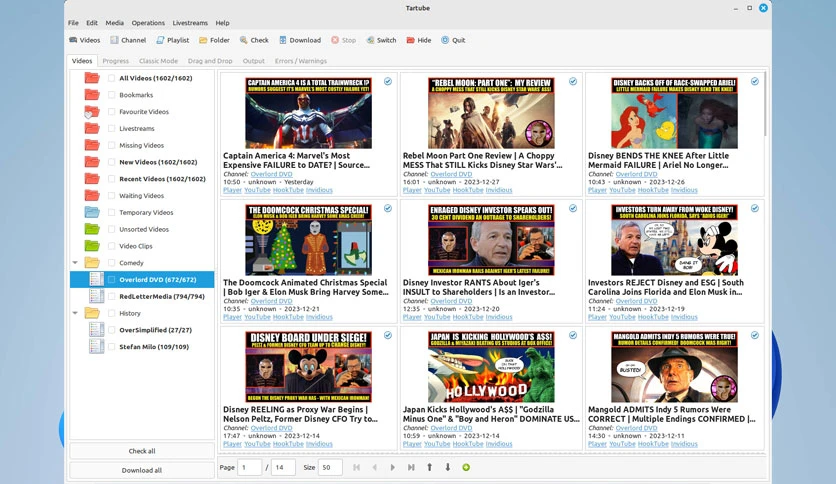Tick the Bookmarks checkbox
This screenshot has width=836, height=484.
pos(111,95)
